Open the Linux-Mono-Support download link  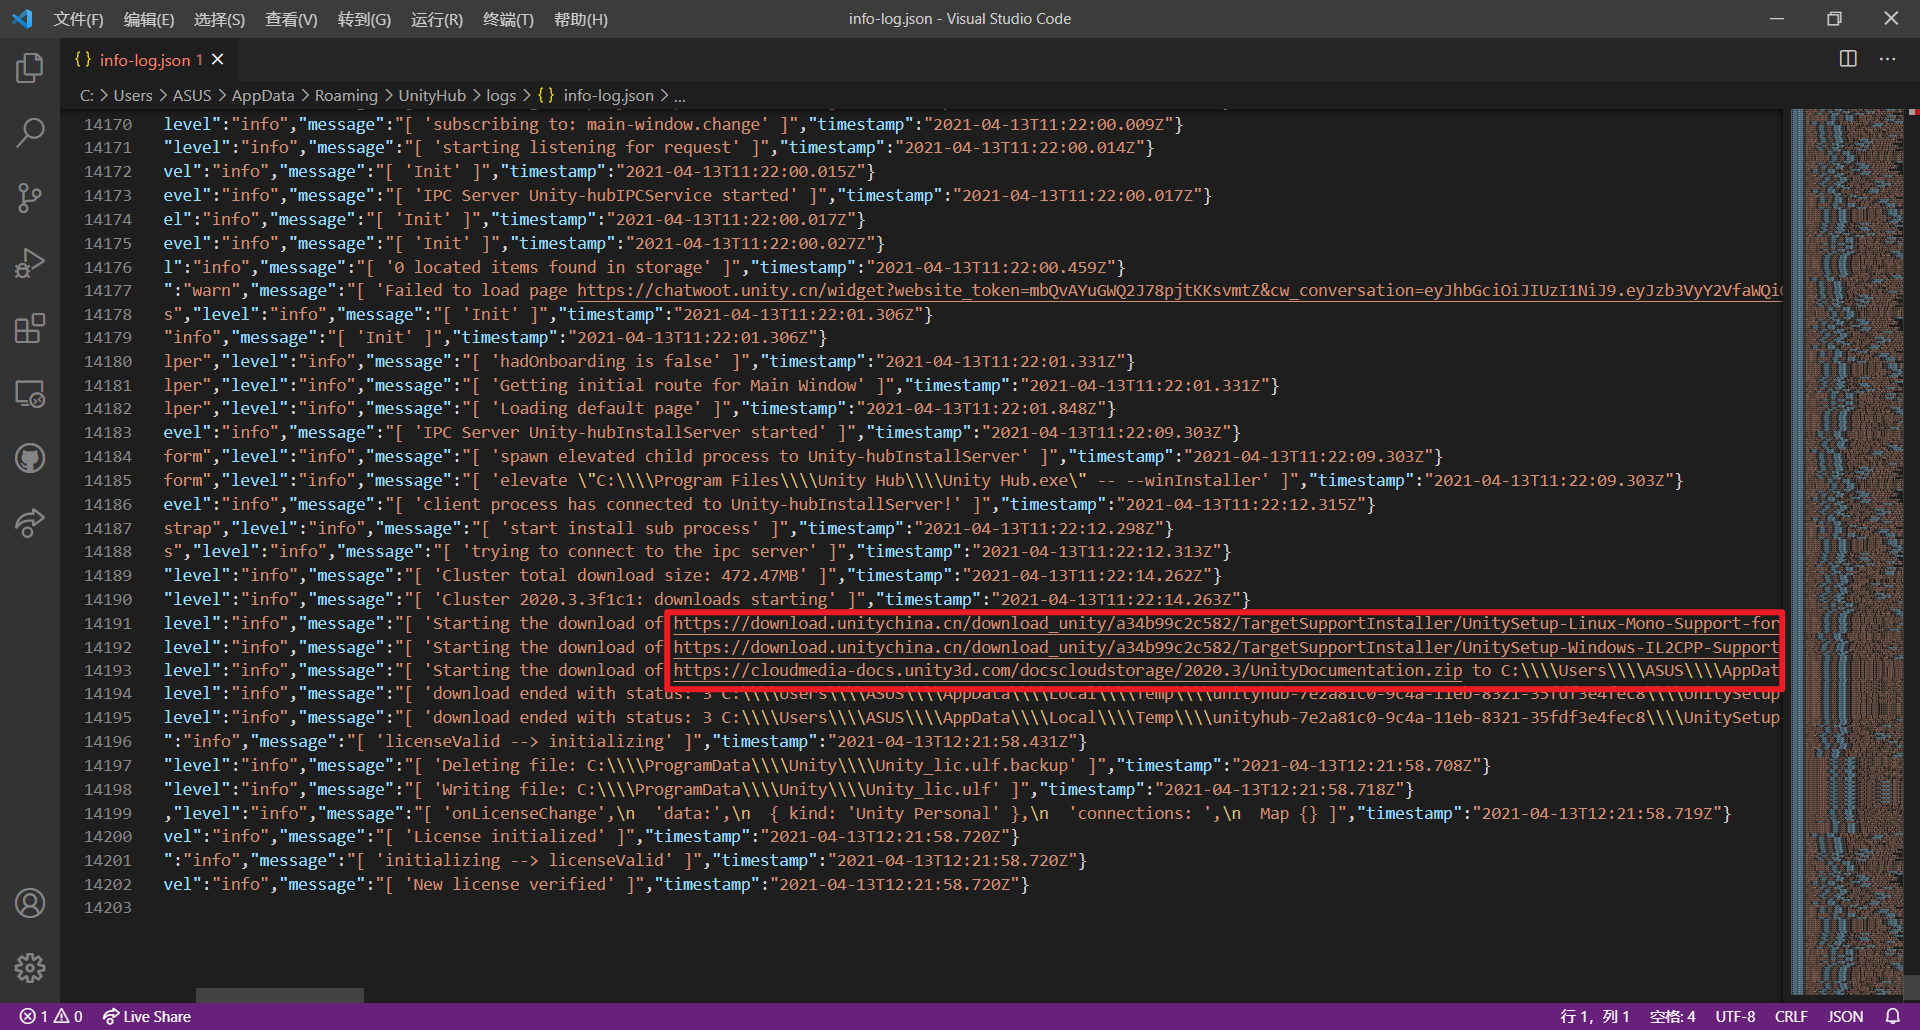click(x=1226, y=623)
